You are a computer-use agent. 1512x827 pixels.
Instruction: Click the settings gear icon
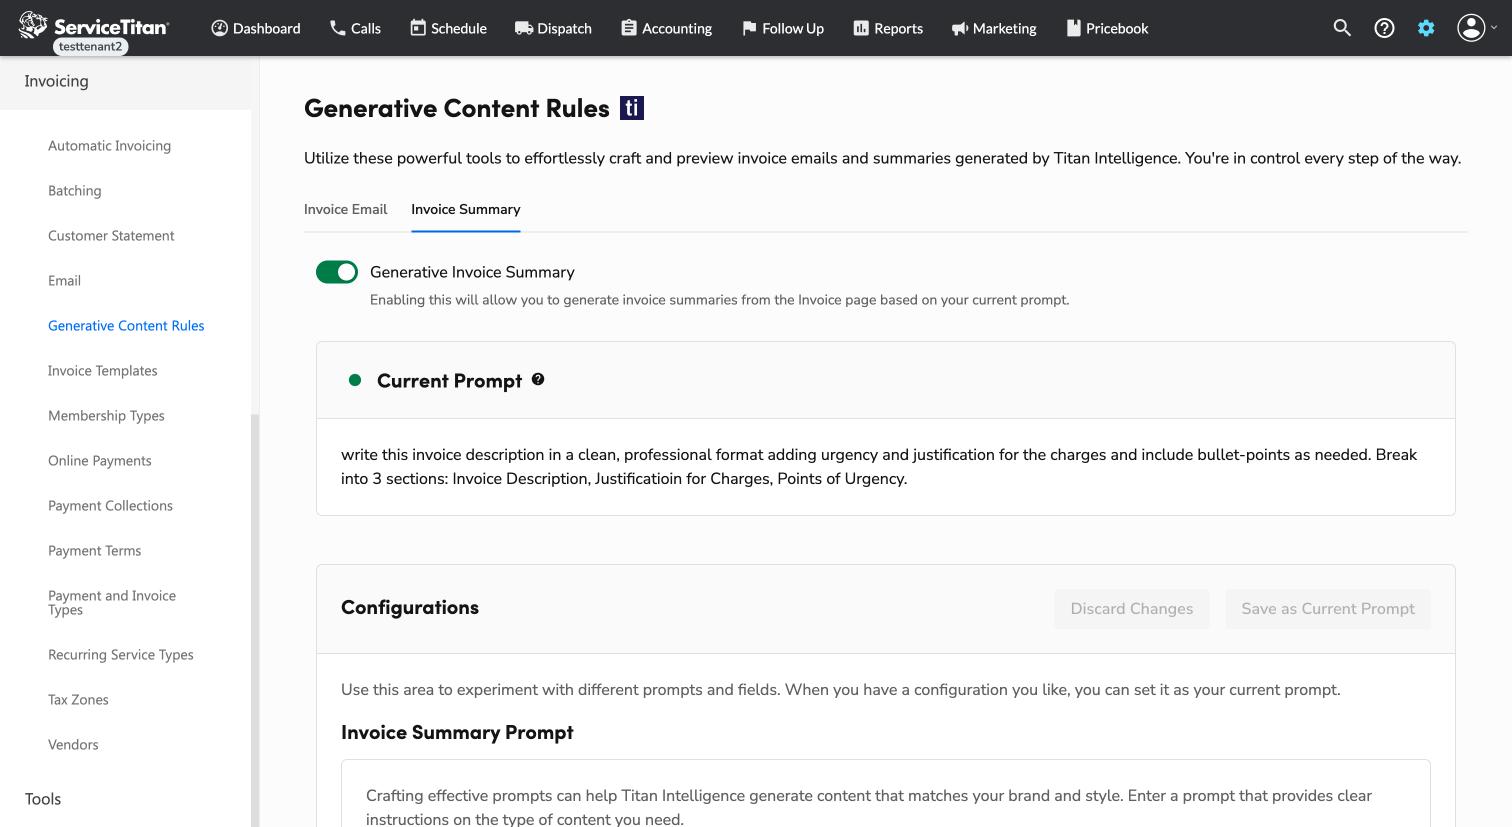(1426, 28)
